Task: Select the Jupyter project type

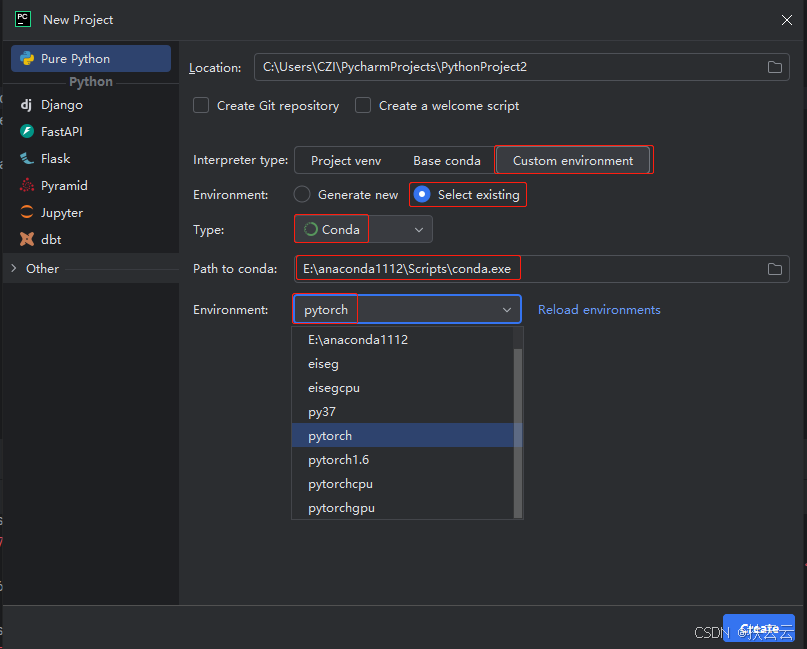Action: (91, 212)
